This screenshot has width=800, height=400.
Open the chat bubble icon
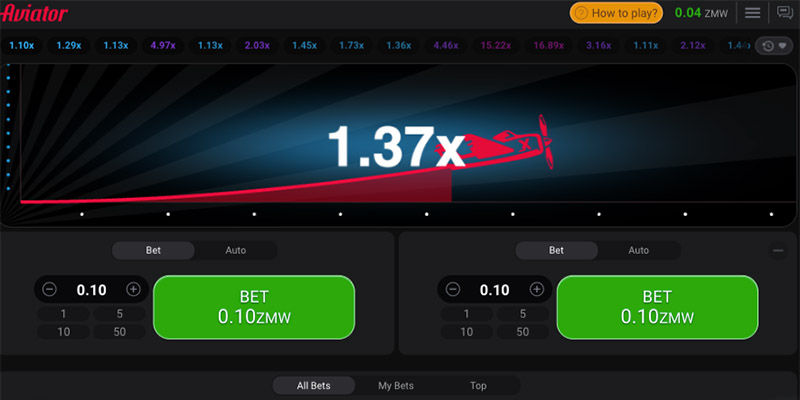coord(785,13)
